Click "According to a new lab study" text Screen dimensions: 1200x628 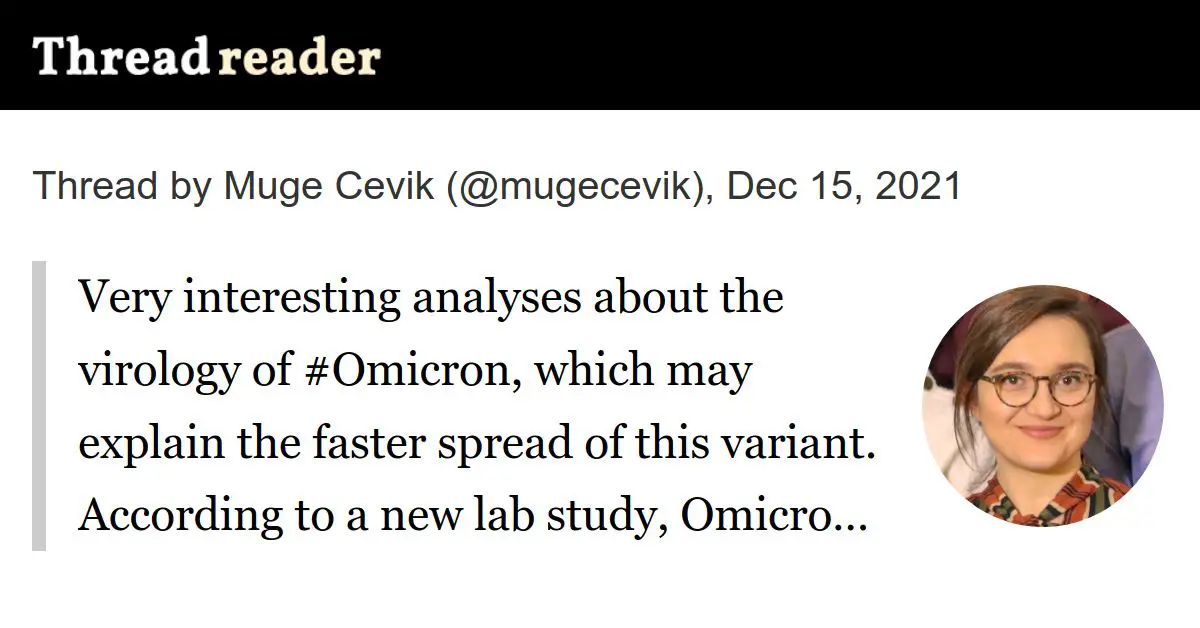[375, 517]
